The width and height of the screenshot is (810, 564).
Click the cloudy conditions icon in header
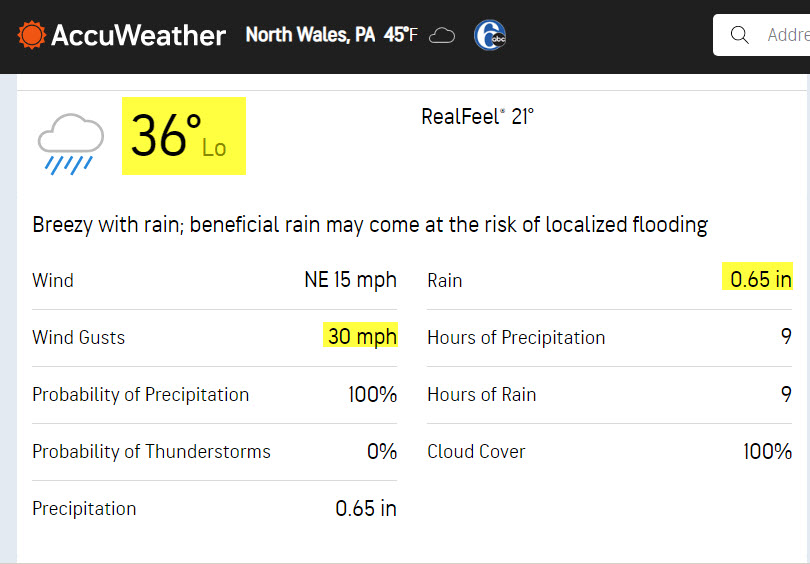[x=442, y=36]
